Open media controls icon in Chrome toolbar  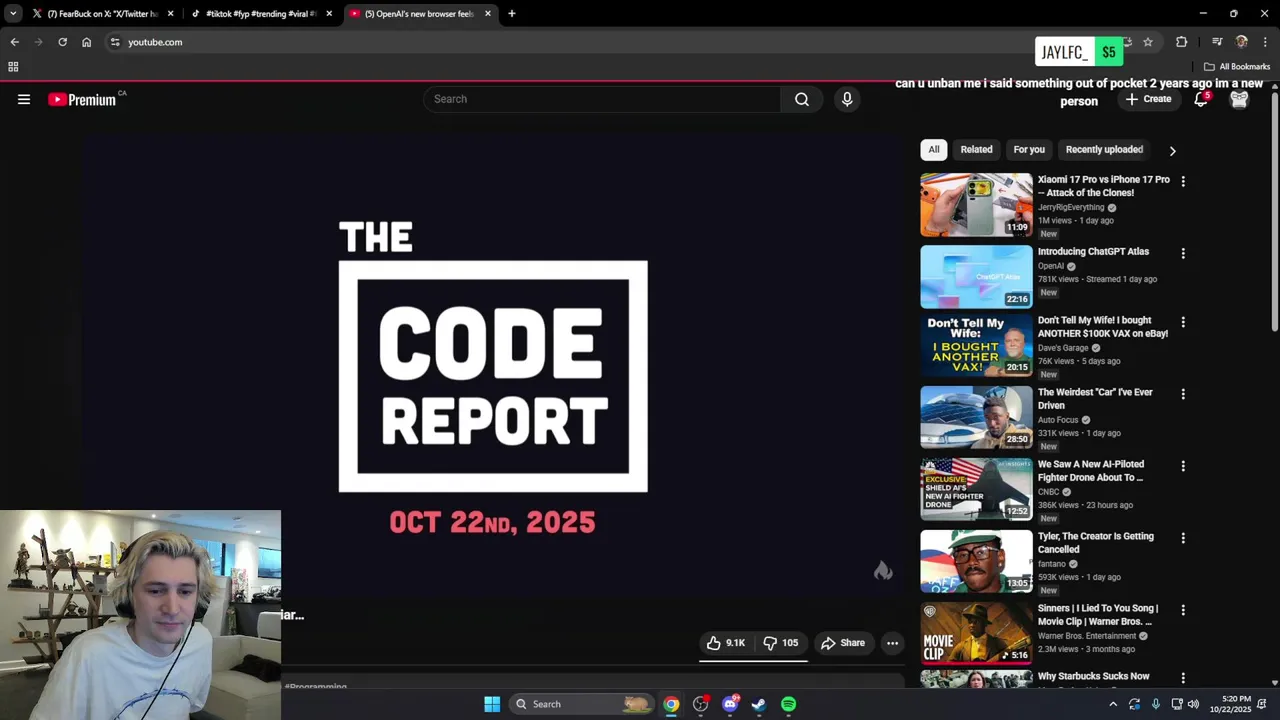coord(1217,42)
